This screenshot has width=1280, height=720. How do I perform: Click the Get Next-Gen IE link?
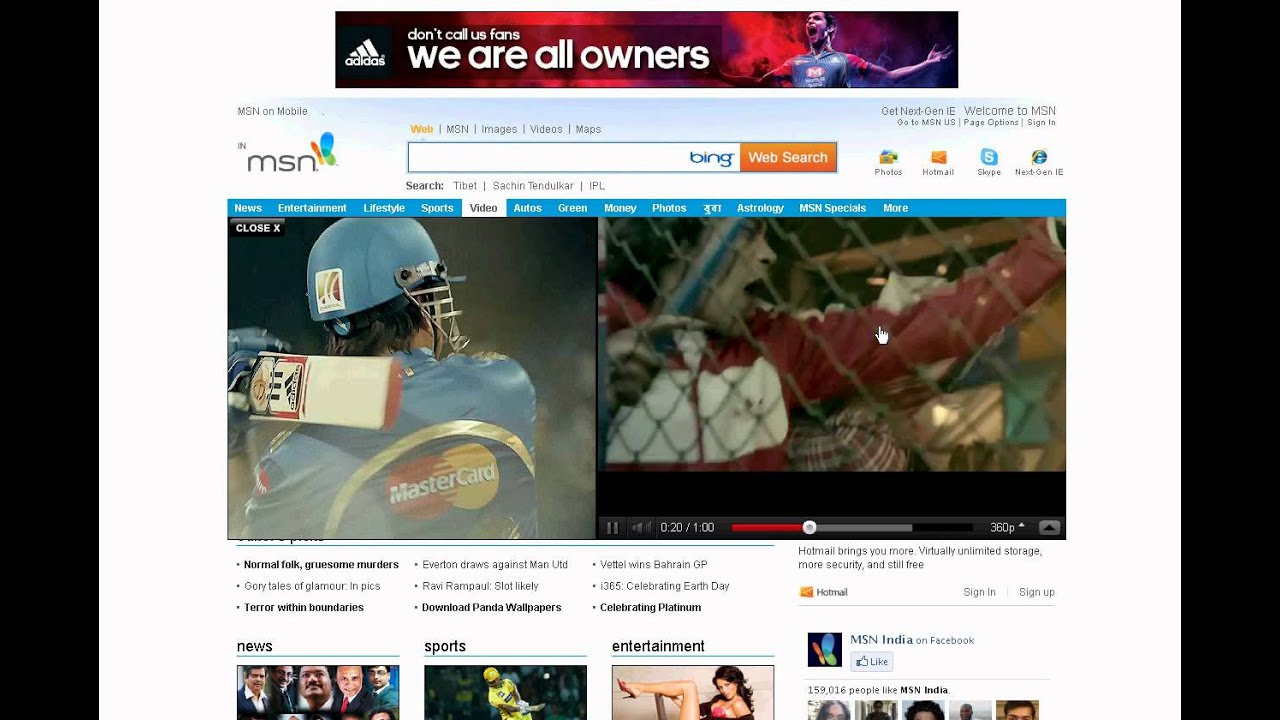click(x=918, y=111)
